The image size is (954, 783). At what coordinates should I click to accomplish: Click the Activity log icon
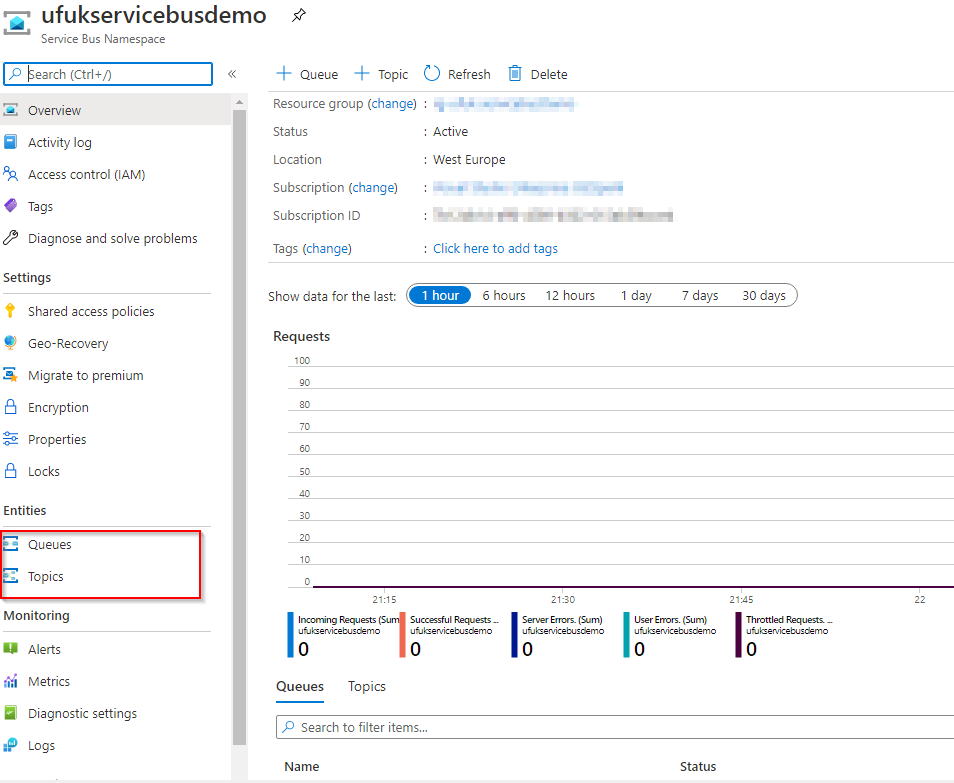click(10, 142)
